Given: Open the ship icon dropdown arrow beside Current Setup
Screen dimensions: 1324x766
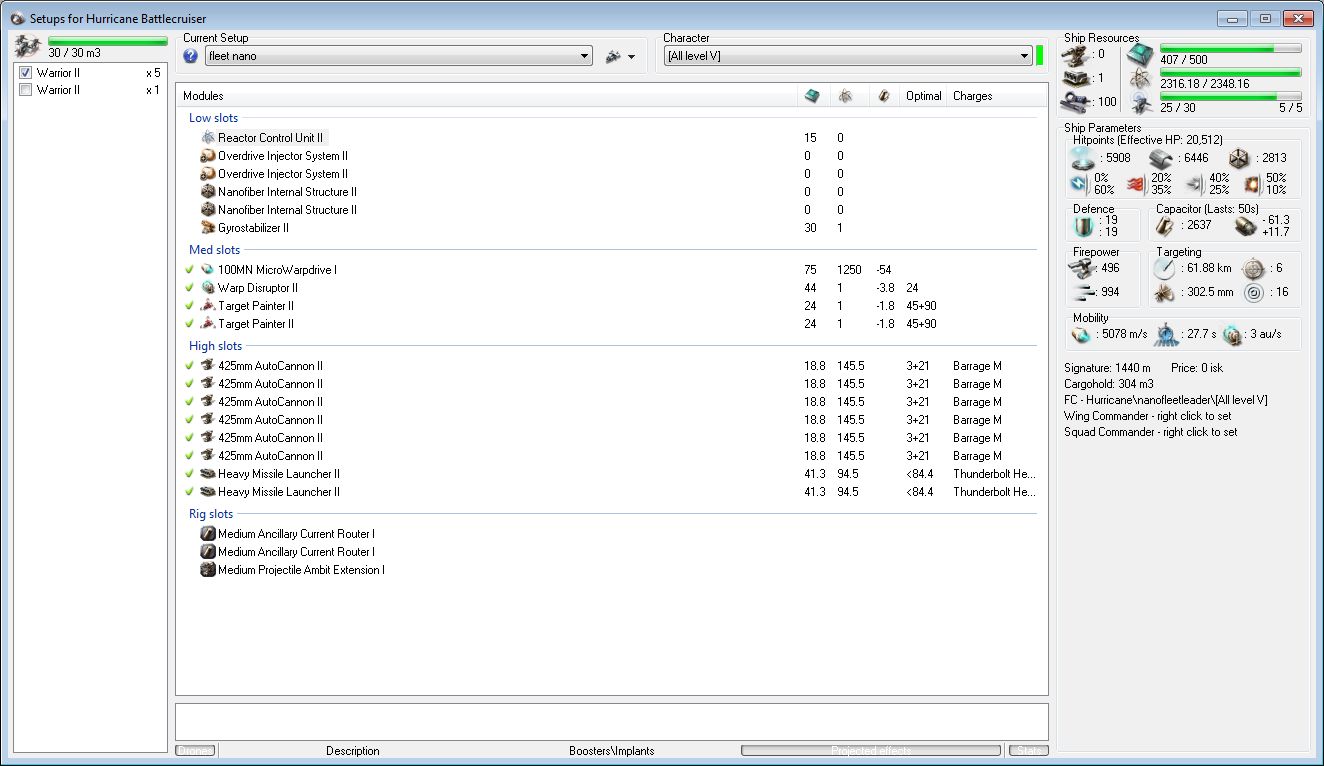Looking at the screenshot, I should pyautogui.click(x=632, y=57).
